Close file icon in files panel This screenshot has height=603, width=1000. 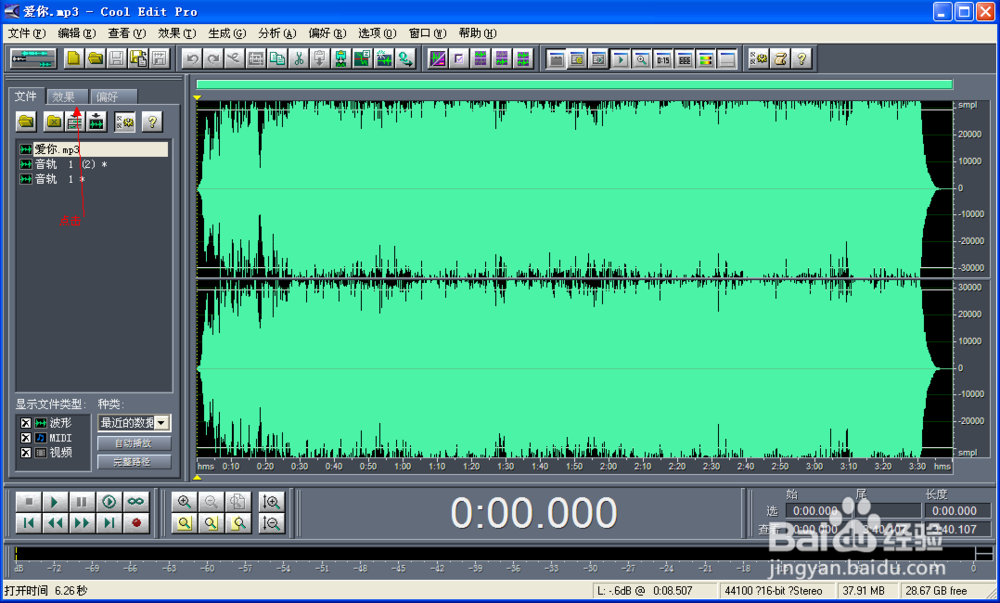click(54, 121)
